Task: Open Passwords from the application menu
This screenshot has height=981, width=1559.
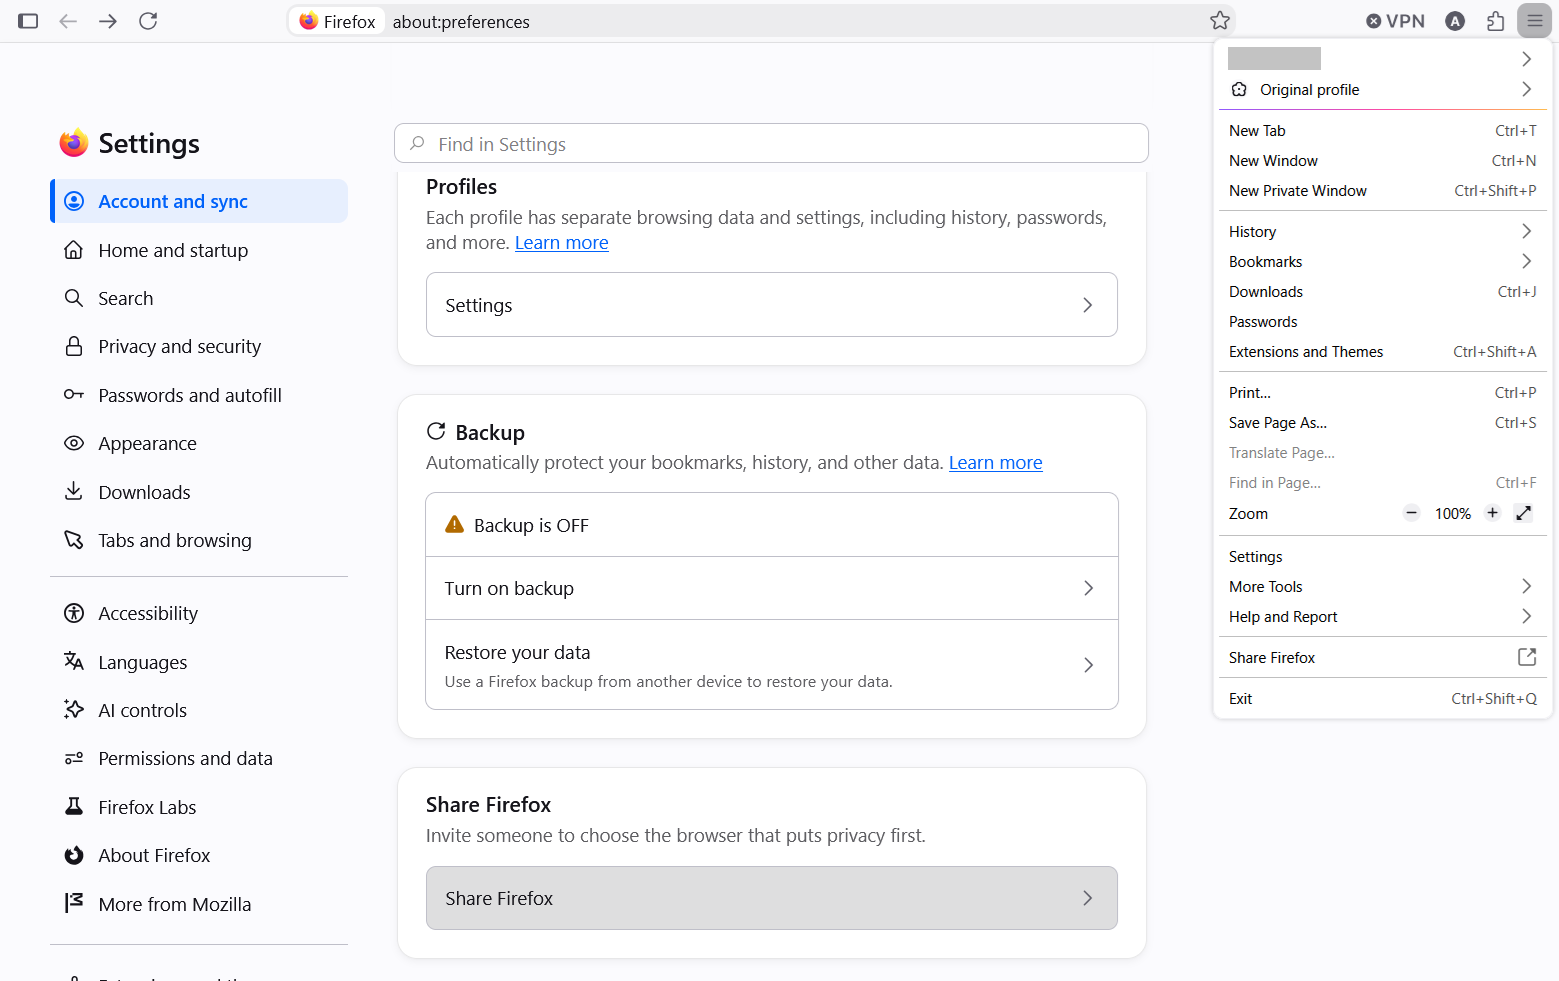Action: 1382,321
